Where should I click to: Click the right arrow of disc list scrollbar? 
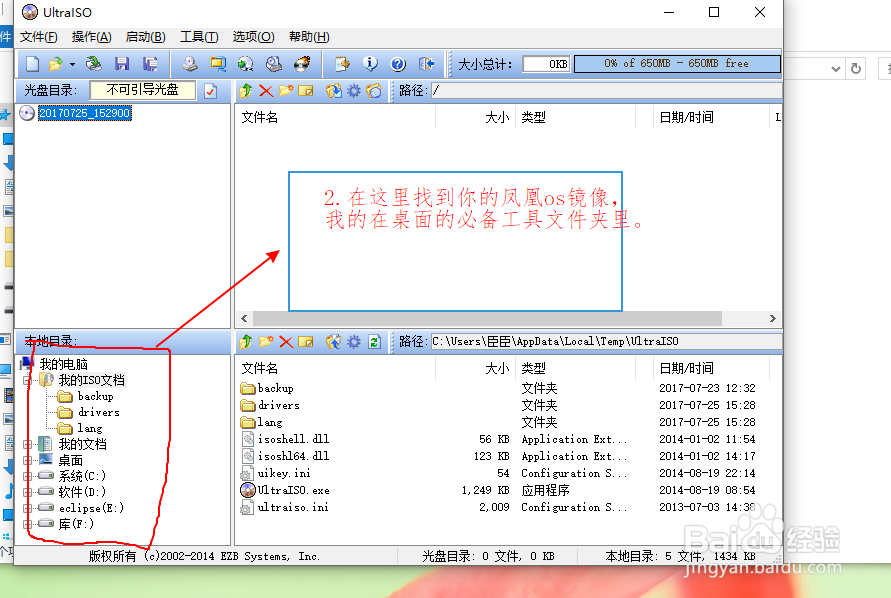coord(773,318)
